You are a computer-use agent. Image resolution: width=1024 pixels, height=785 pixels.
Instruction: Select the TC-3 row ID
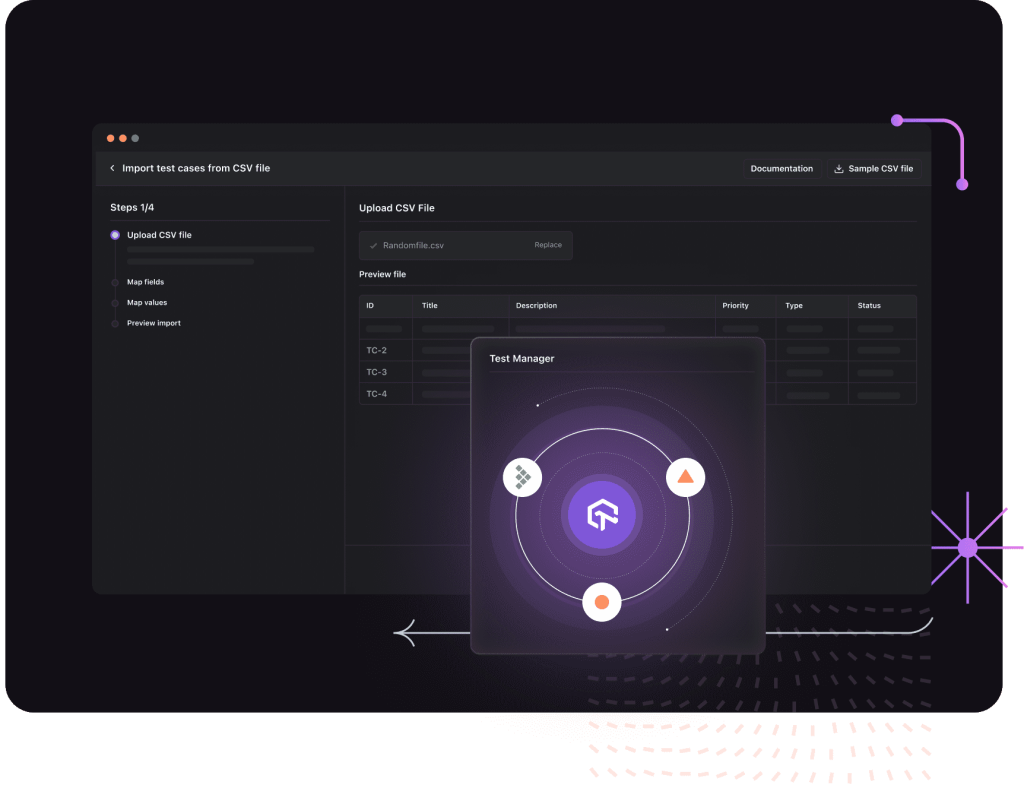click(x=376, y=372)
